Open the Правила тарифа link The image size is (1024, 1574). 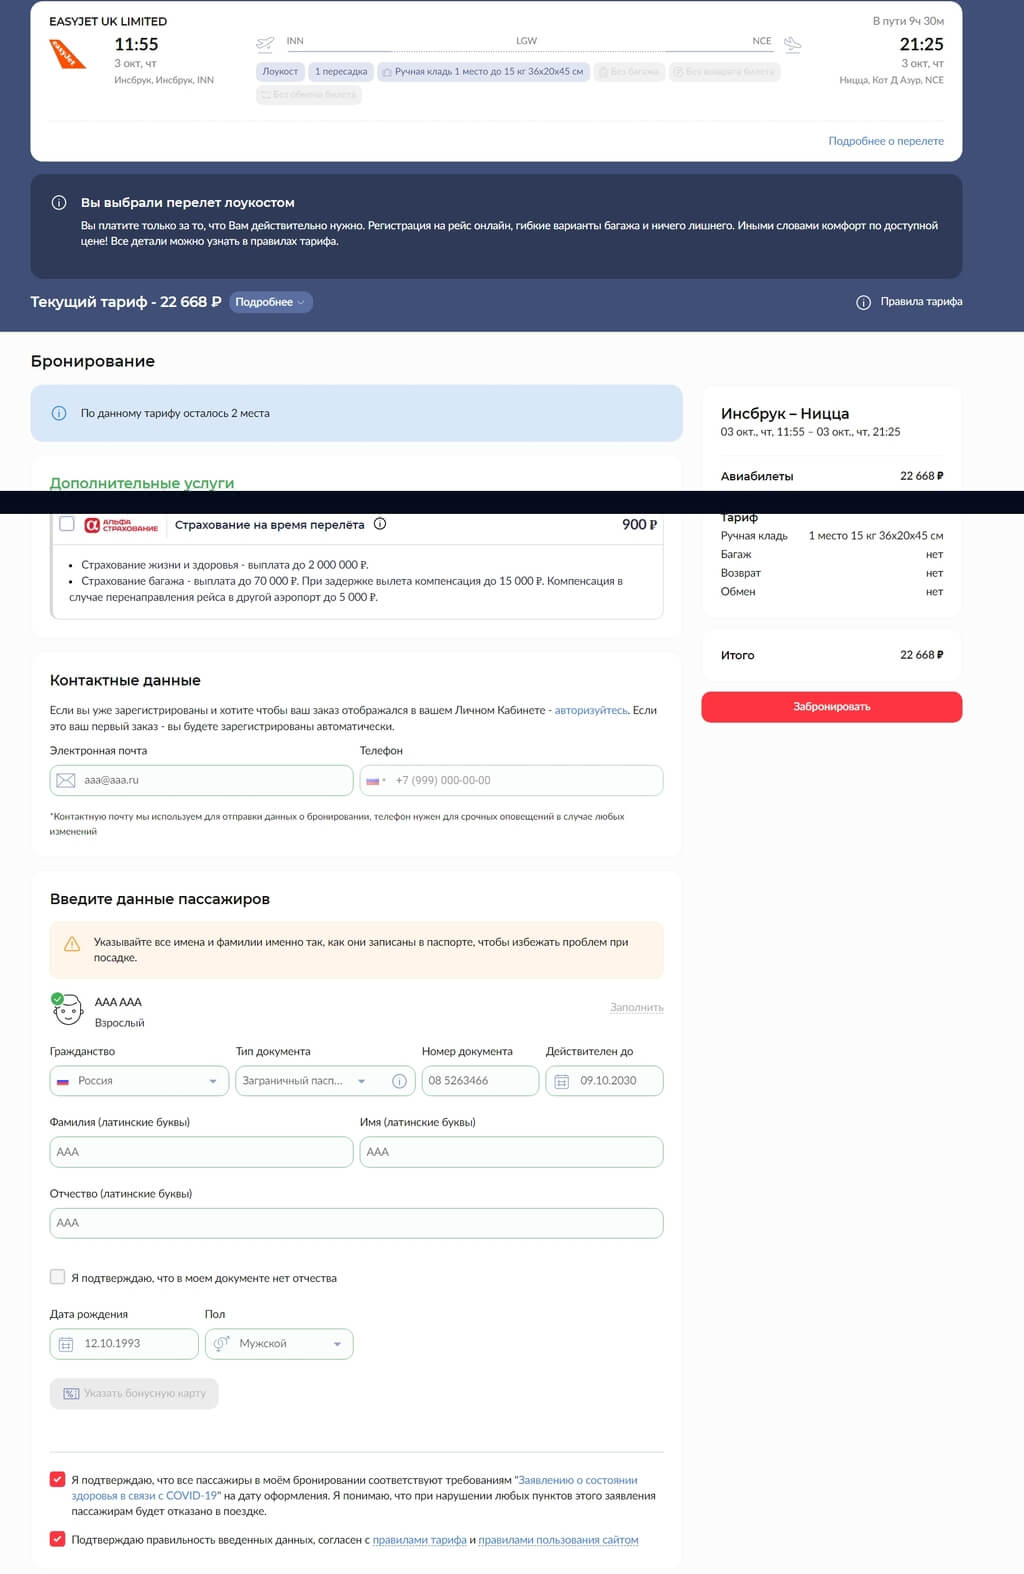click(x=921, y=302)
